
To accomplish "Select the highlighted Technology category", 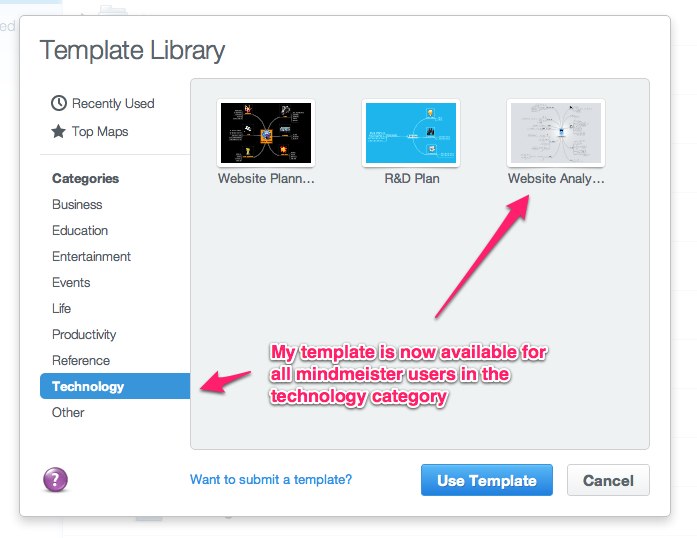I will [115, 386].
